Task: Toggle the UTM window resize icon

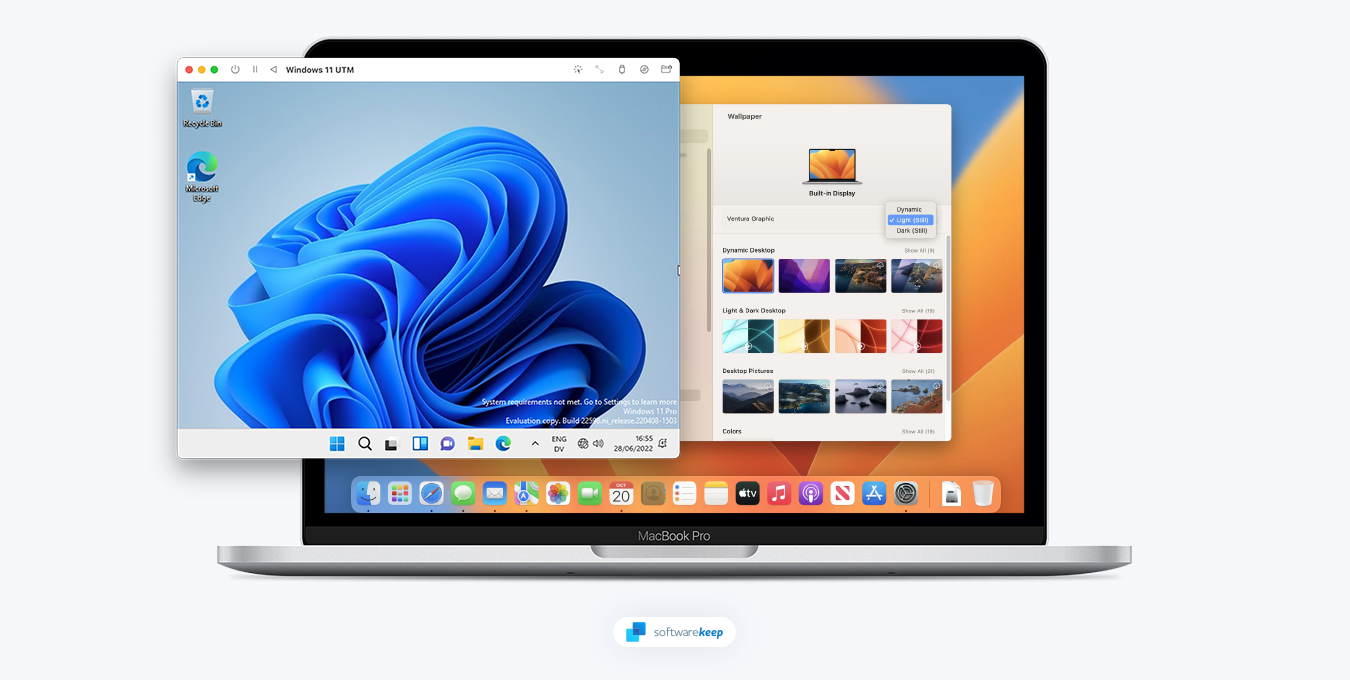Action: pos(599,70)
